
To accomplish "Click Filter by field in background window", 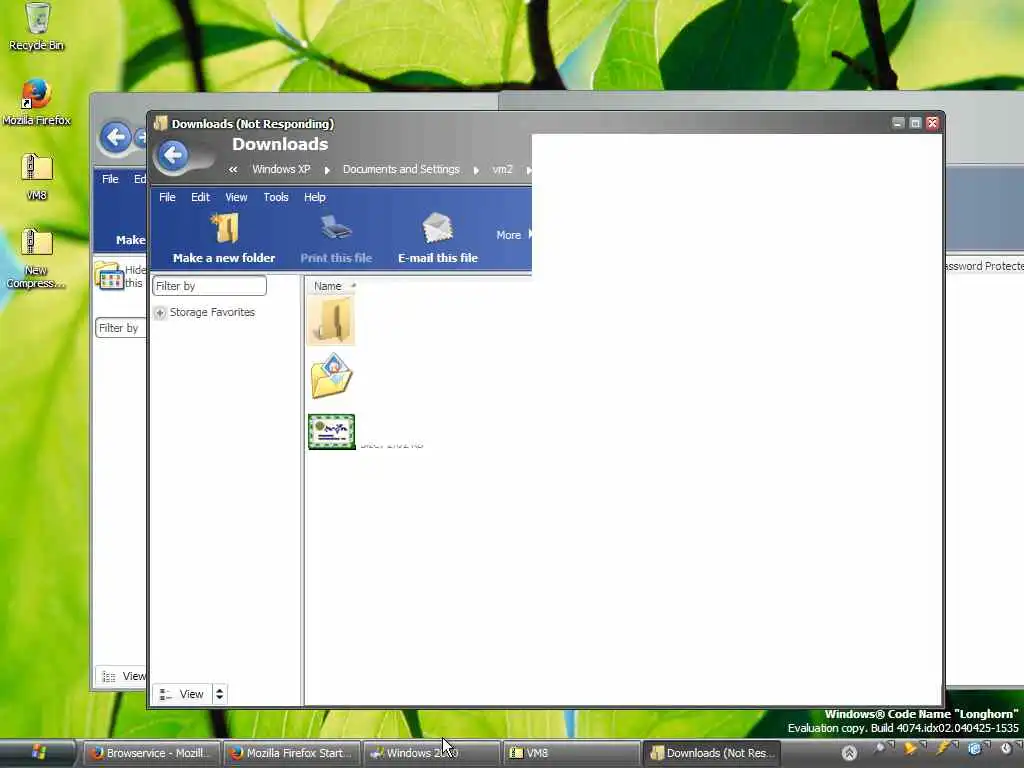I will click(x=120, y=328).
